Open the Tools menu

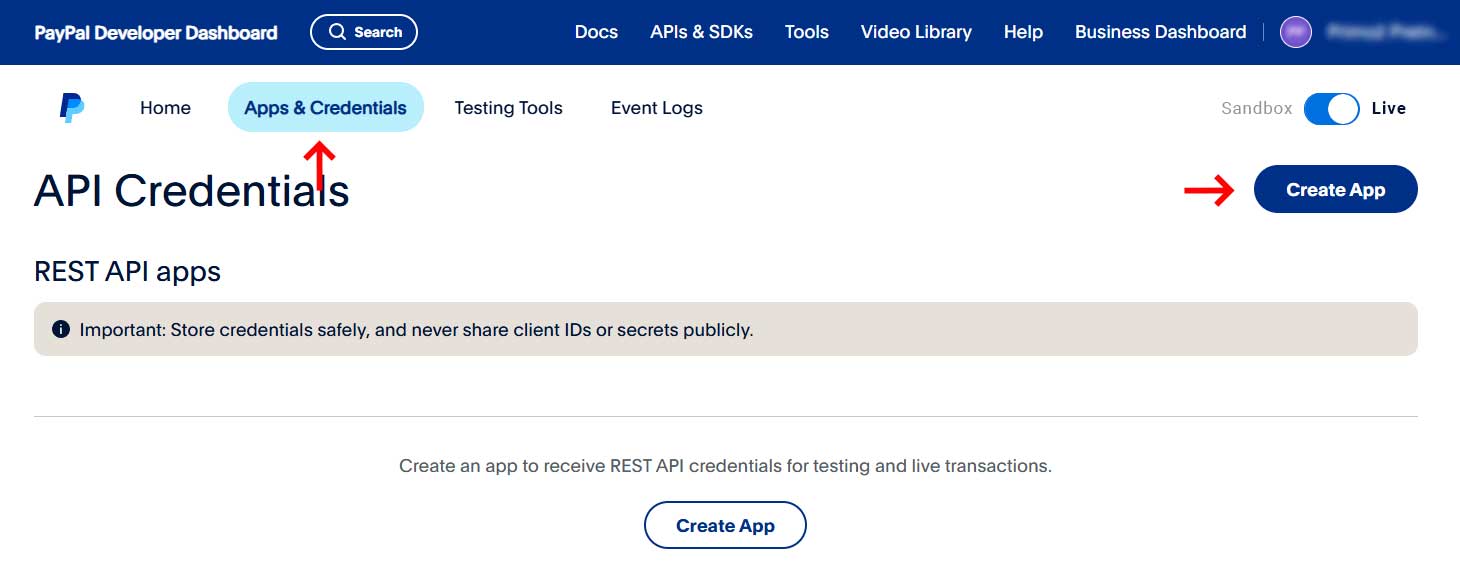807,32
